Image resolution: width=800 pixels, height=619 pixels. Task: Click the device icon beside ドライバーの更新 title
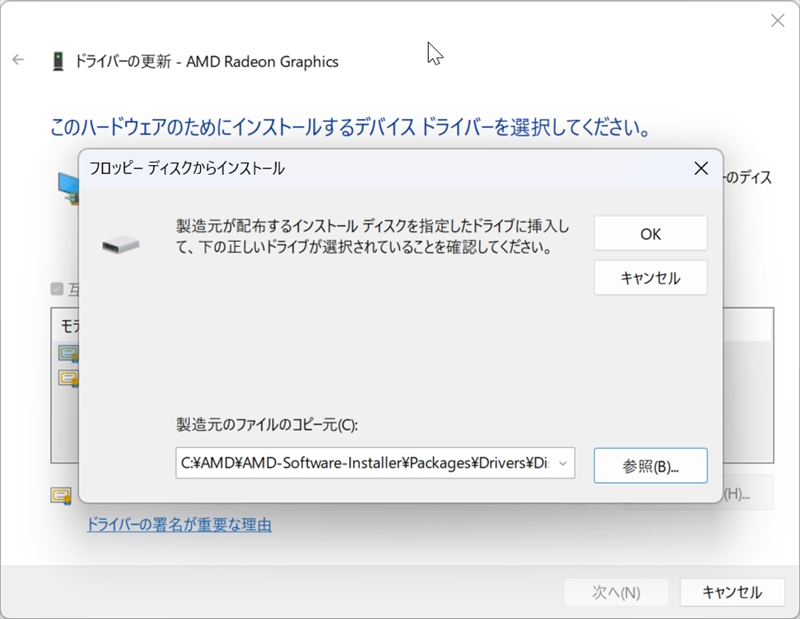click(58, 61)
